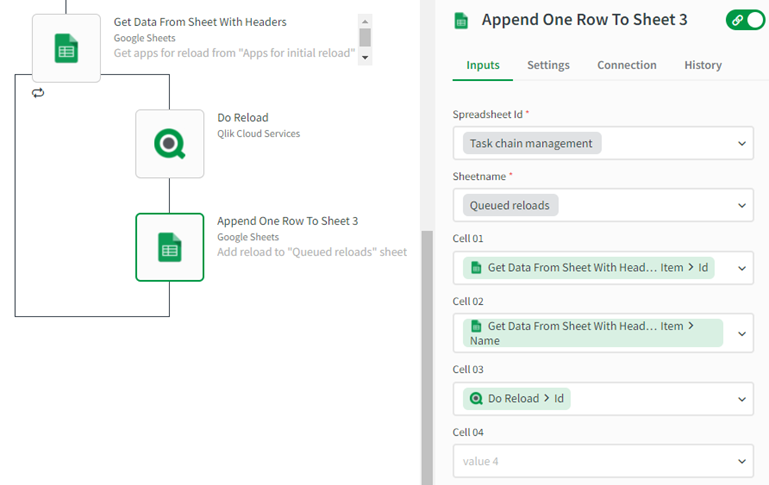Open the Cell 03 dropdown arrow

[x=742, y=399]
